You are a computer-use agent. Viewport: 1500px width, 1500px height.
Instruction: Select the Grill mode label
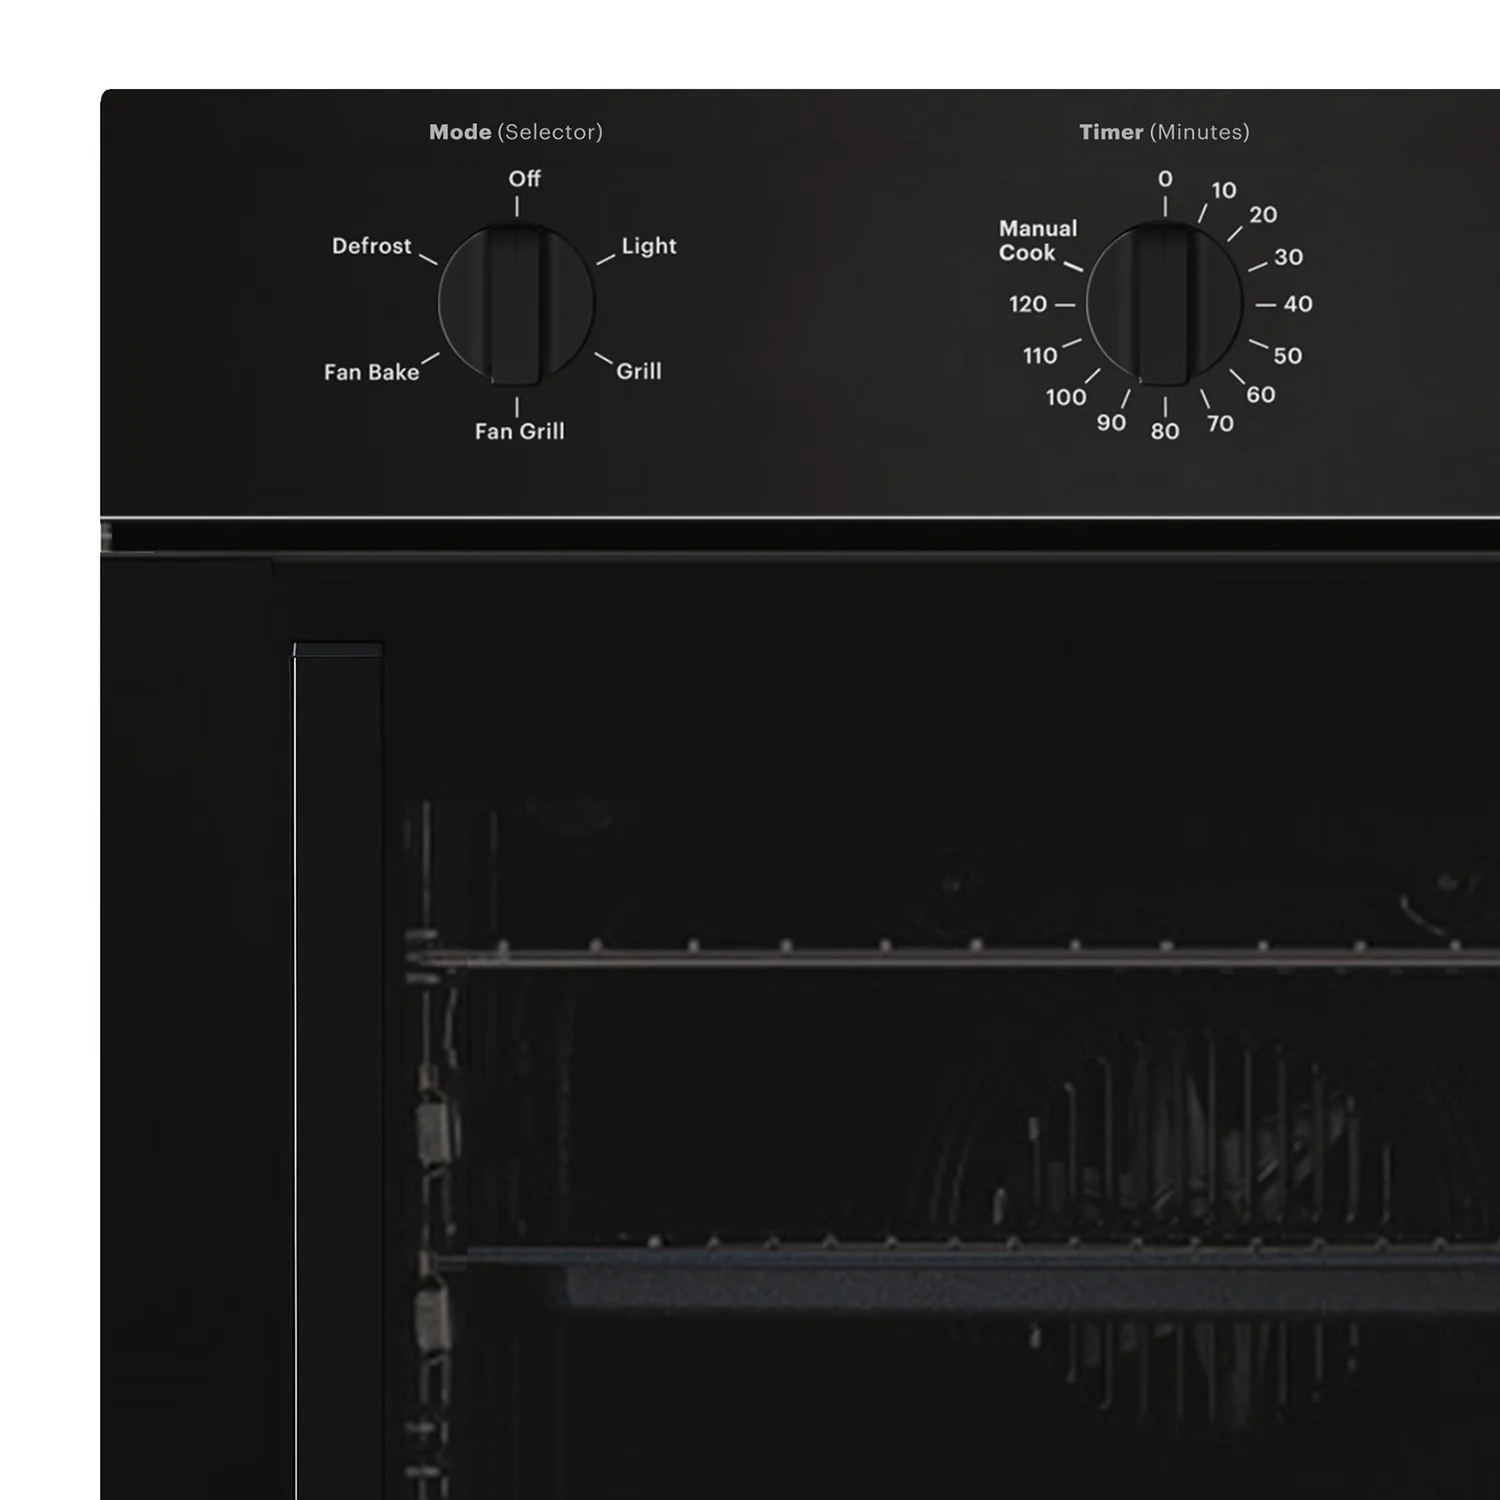pos(639,371)
